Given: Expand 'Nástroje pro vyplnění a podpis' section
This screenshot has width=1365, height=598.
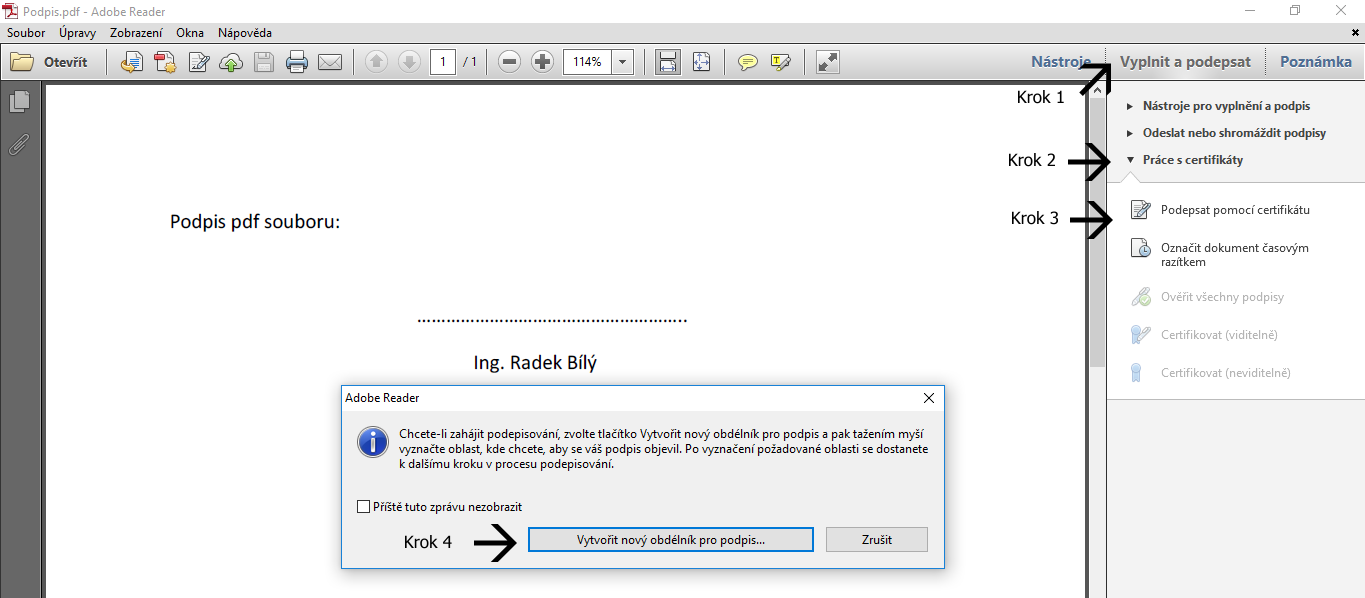Looking at the screenshot, I should pos(1226,106).
